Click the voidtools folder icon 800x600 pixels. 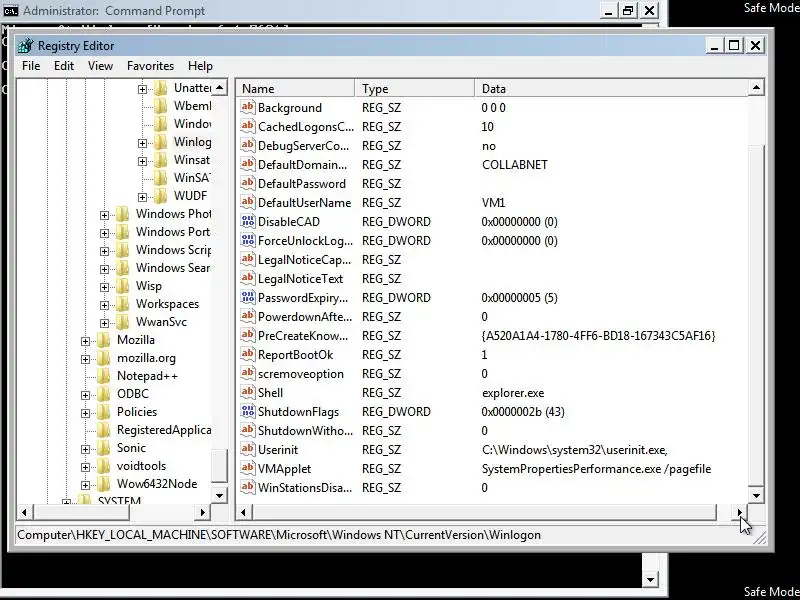pyautogui.click(x=103, y=466)
